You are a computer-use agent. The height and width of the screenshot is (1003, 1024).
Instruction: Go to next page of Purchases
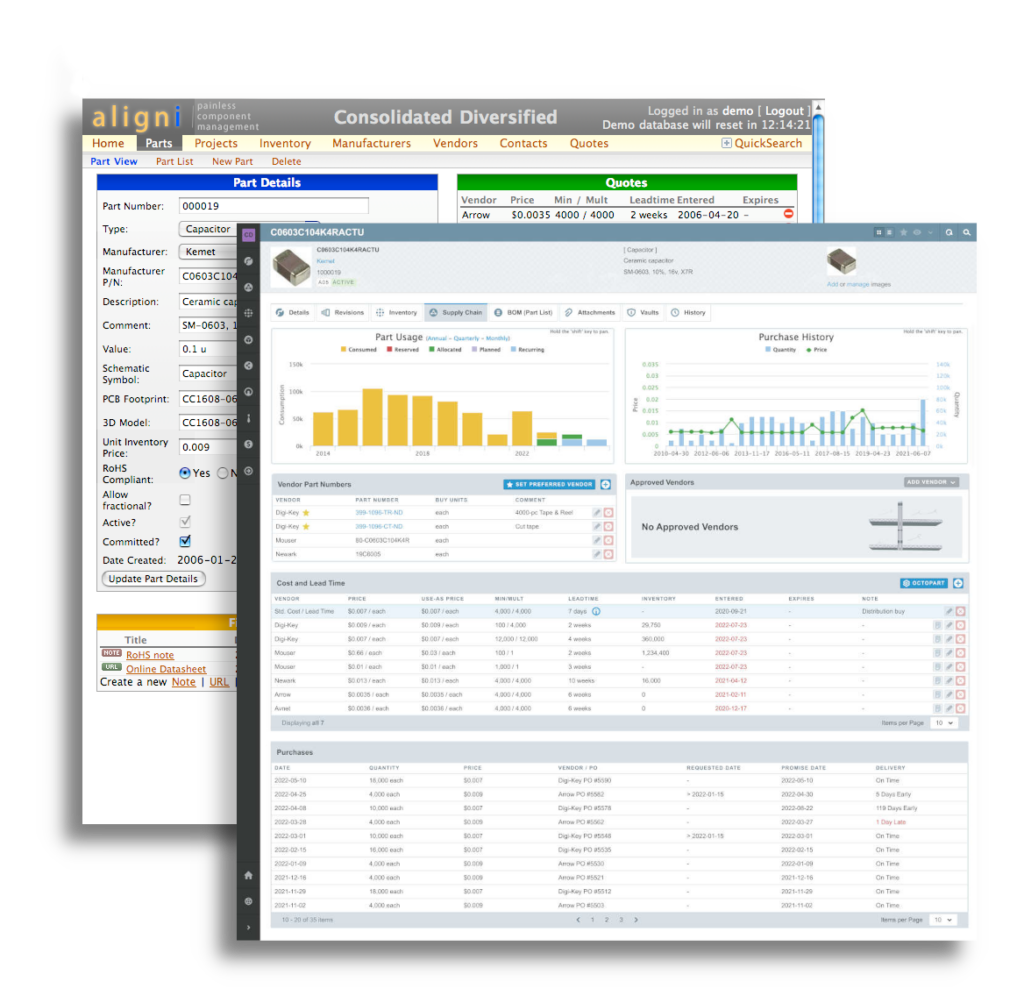click(x=636, y=920)
